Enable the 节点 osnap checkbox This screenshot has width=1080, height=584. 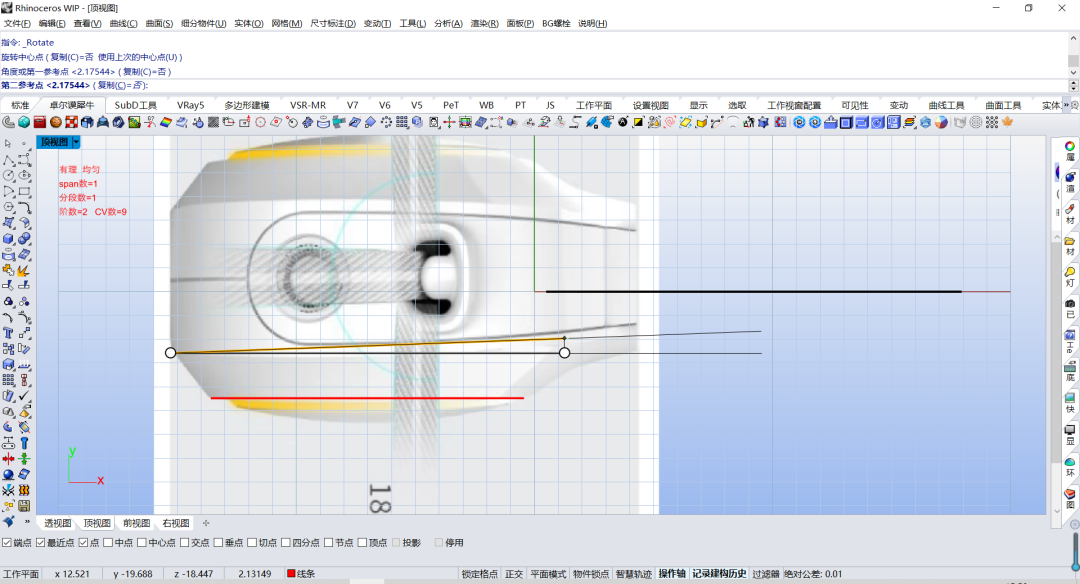(329, 543)
